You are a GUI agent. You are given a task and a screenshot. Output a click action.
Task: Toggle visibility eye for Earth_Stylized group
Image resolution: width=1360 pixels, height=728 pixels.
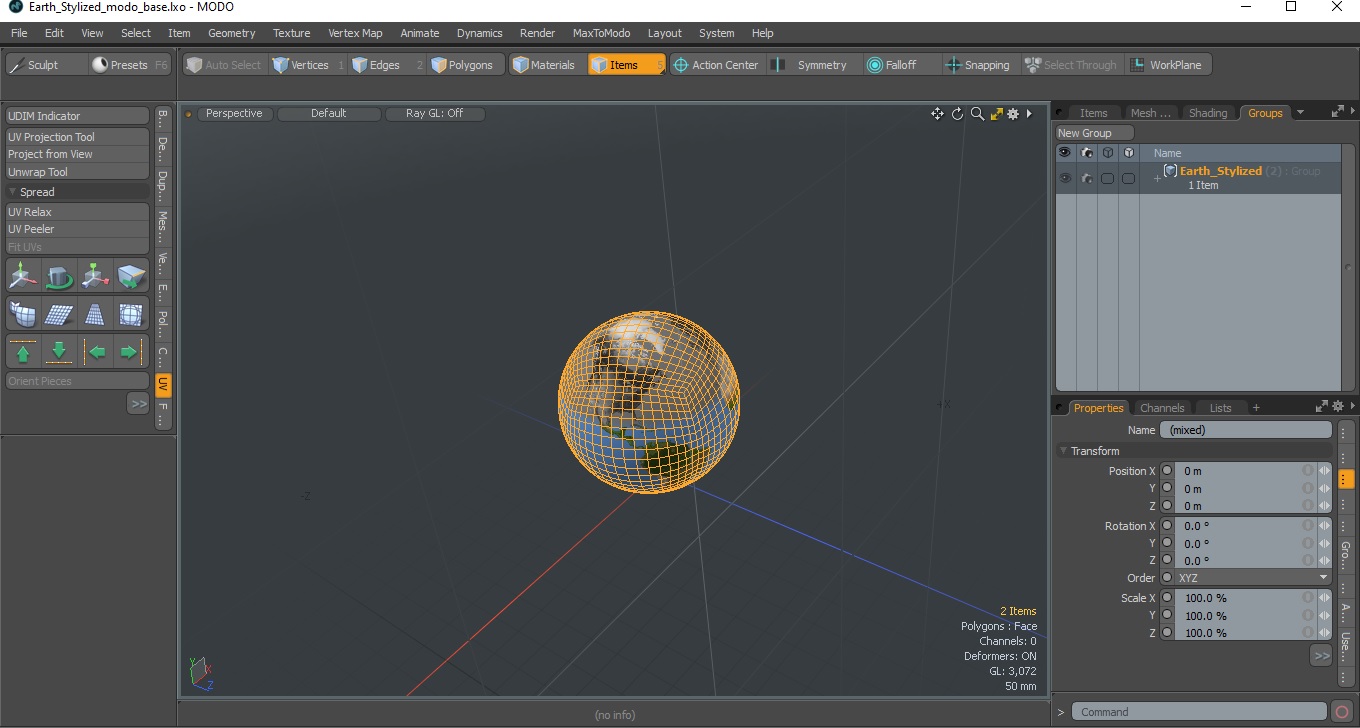1065,178
